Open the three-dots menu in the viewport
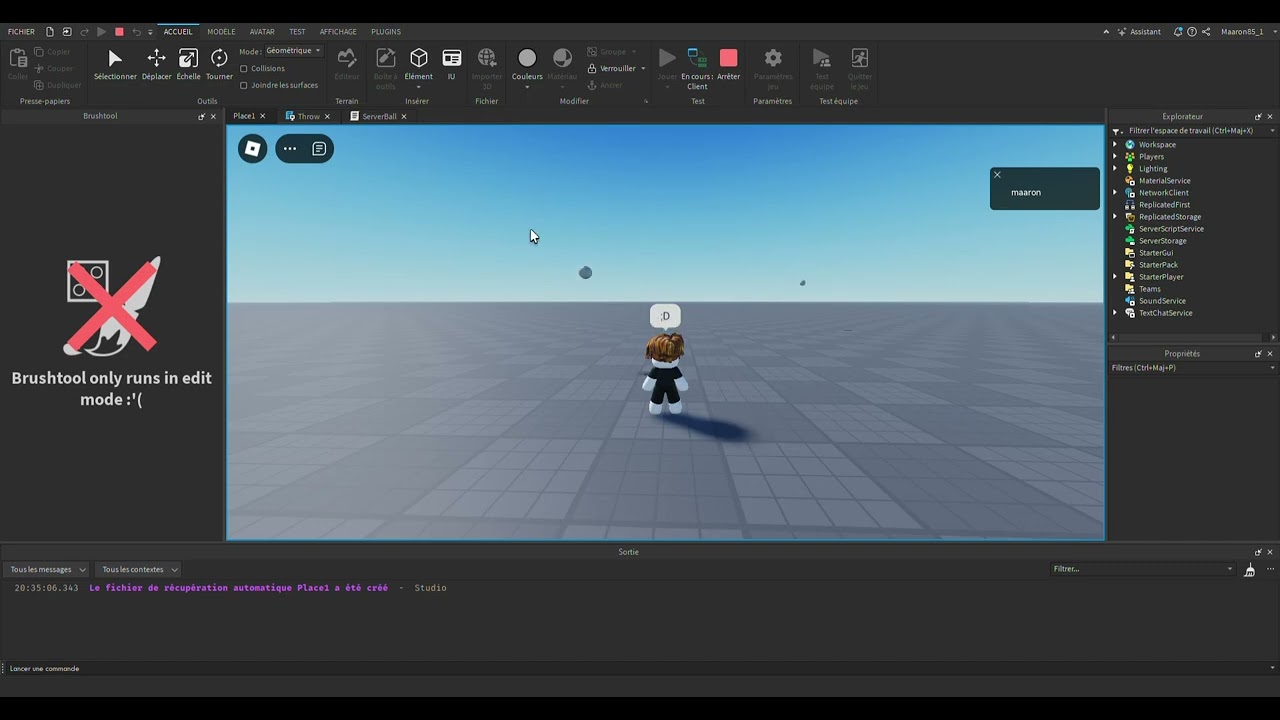Image resolution: width=1280 pixels, height=720 pixels. point(290,149)
